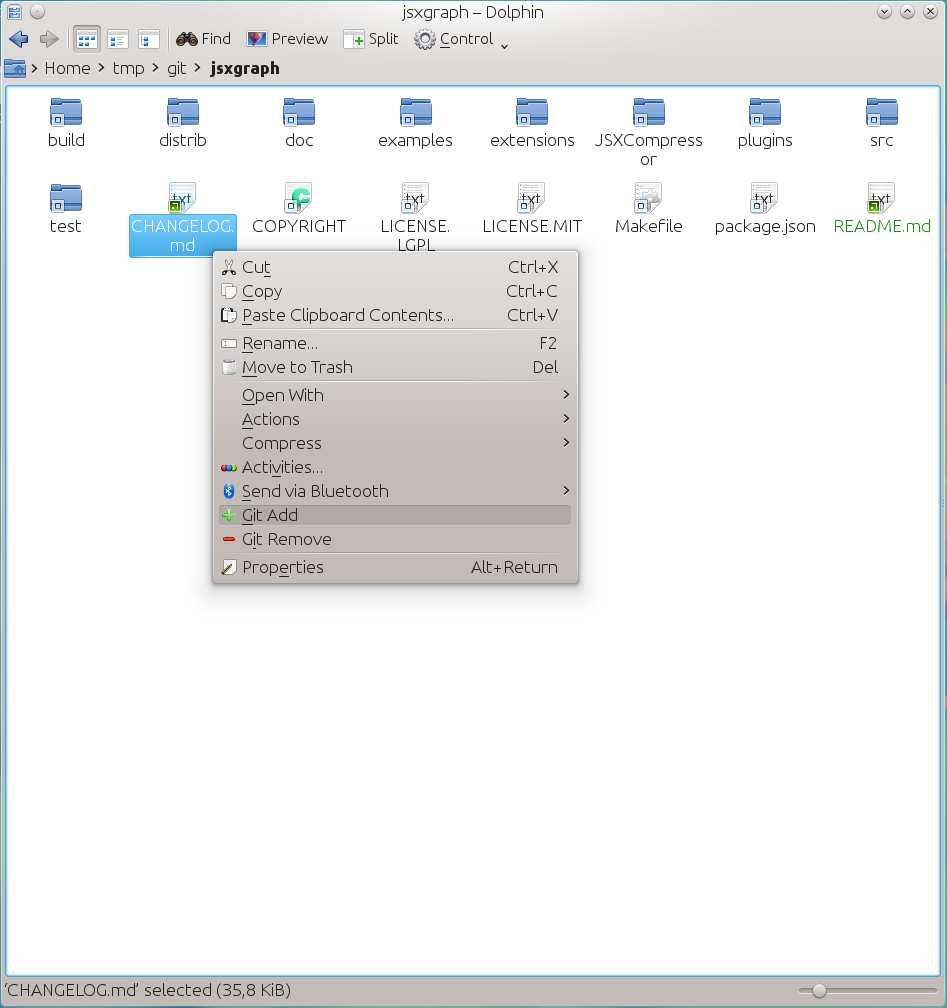This screenshot has width=947, height=1008.
Task: Navigate to Home in the breadcrumb
Action: pyautogui.click(x=68, y=68)
